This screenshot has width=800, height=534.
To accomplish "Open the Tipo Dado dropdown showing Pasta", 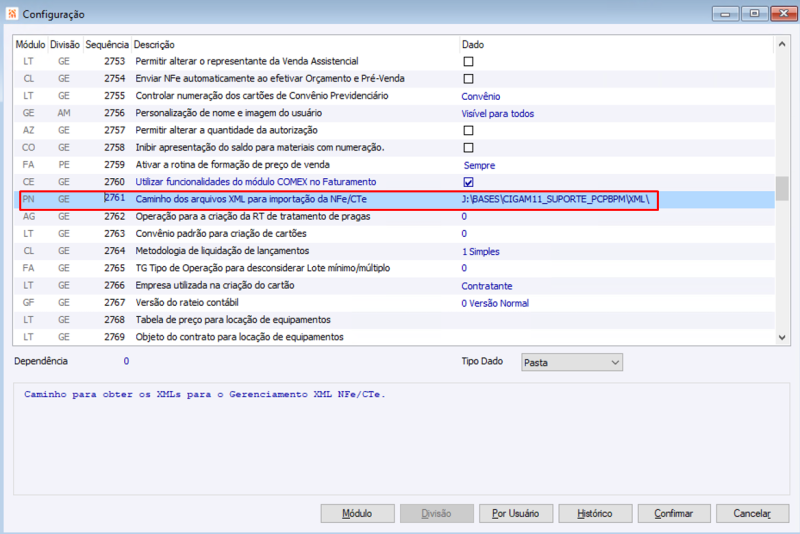I will point(571,362).
